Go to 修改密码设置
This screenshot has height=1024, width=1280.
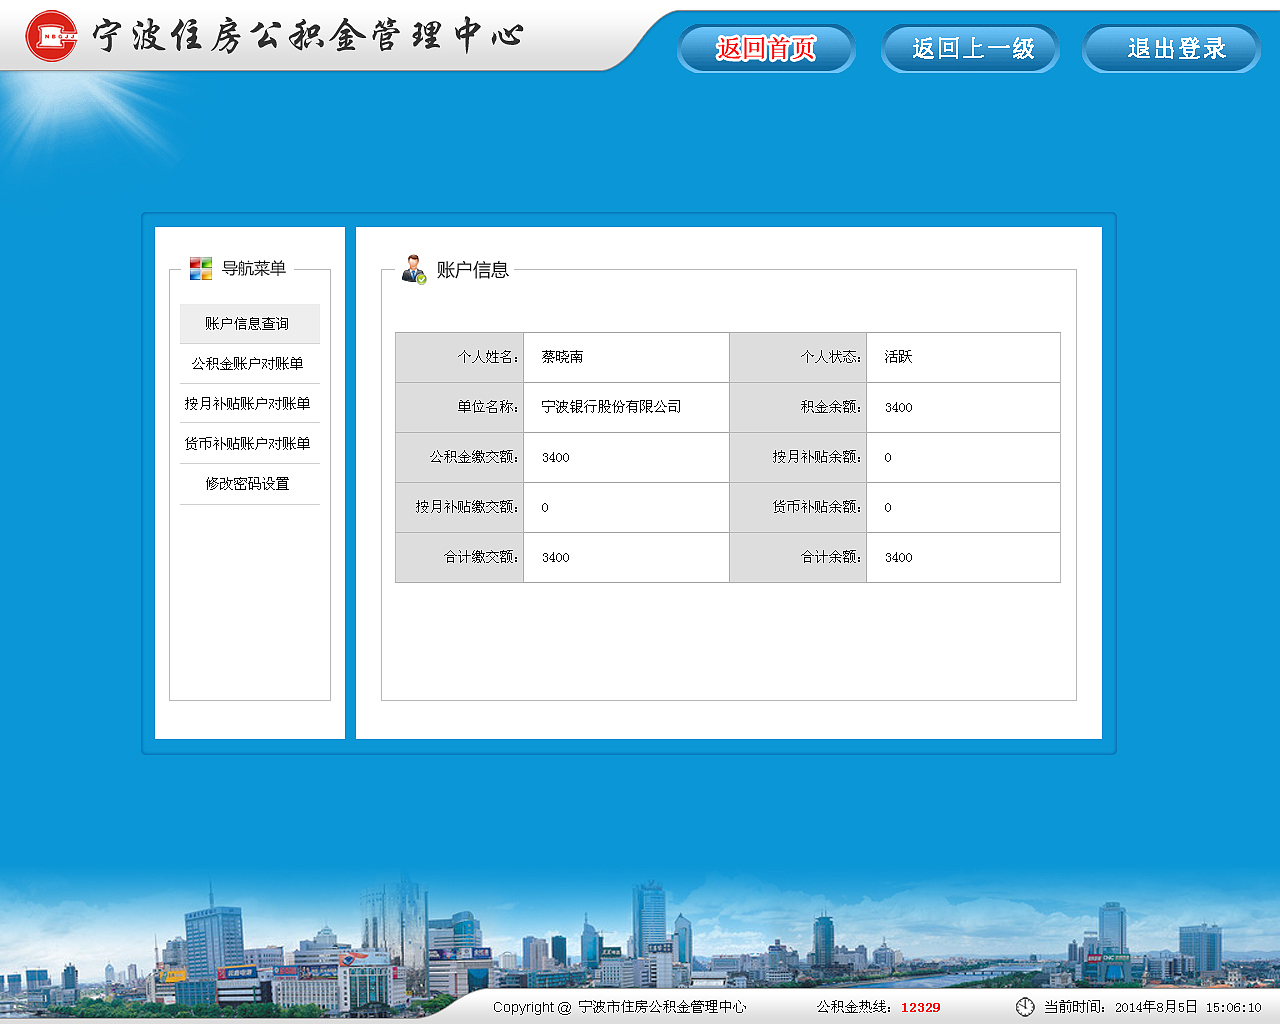click(x=249, y=483)
